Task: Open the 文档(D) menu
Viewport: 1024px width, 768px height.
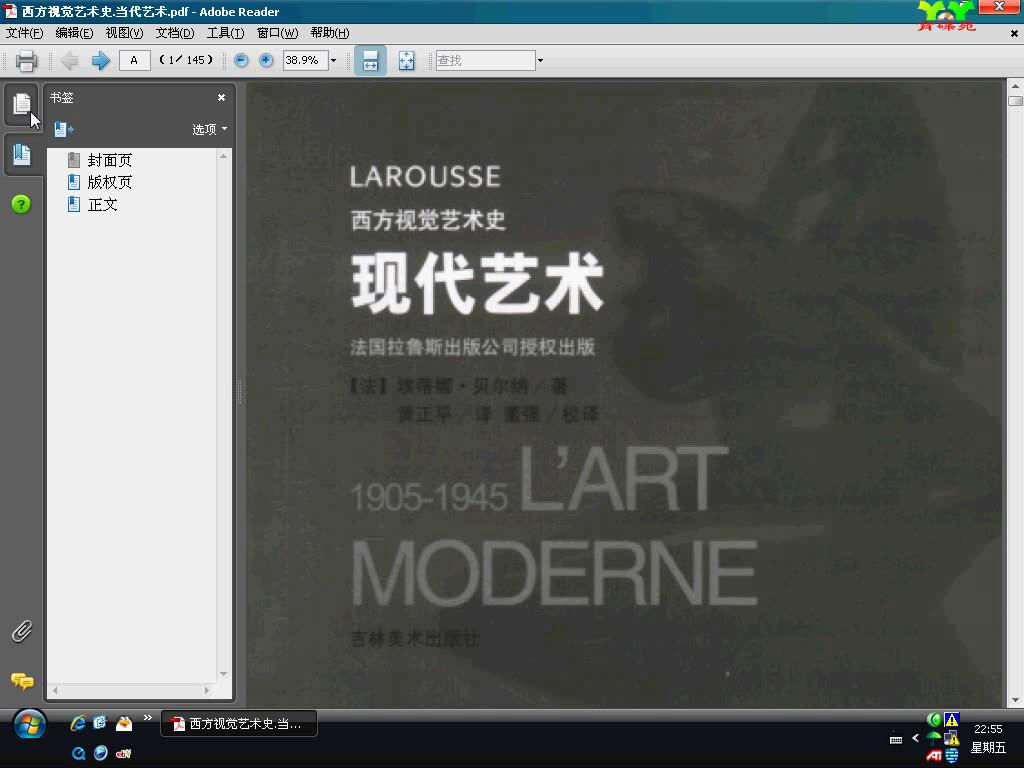Action: click(174, 33)
